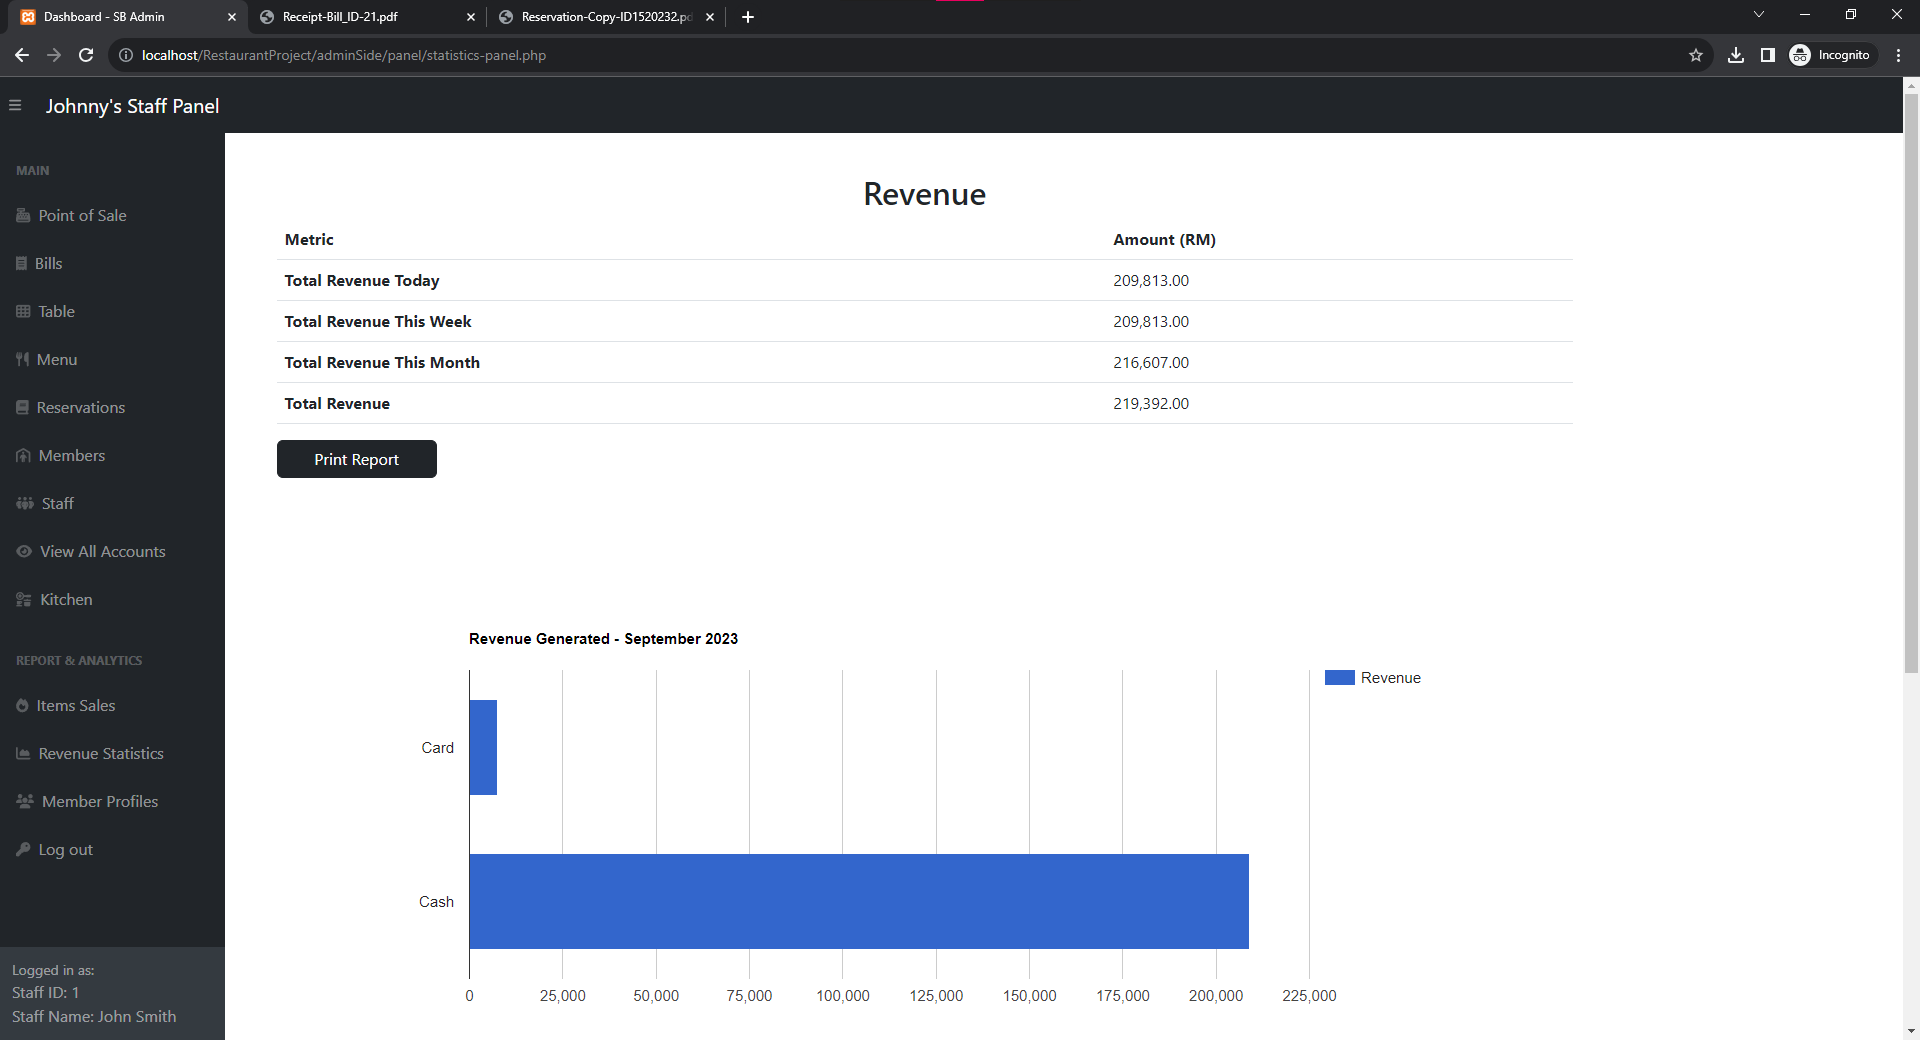Click the Reservations book icon
This screenshot has width=1920, height=1040.
(22, 407)
